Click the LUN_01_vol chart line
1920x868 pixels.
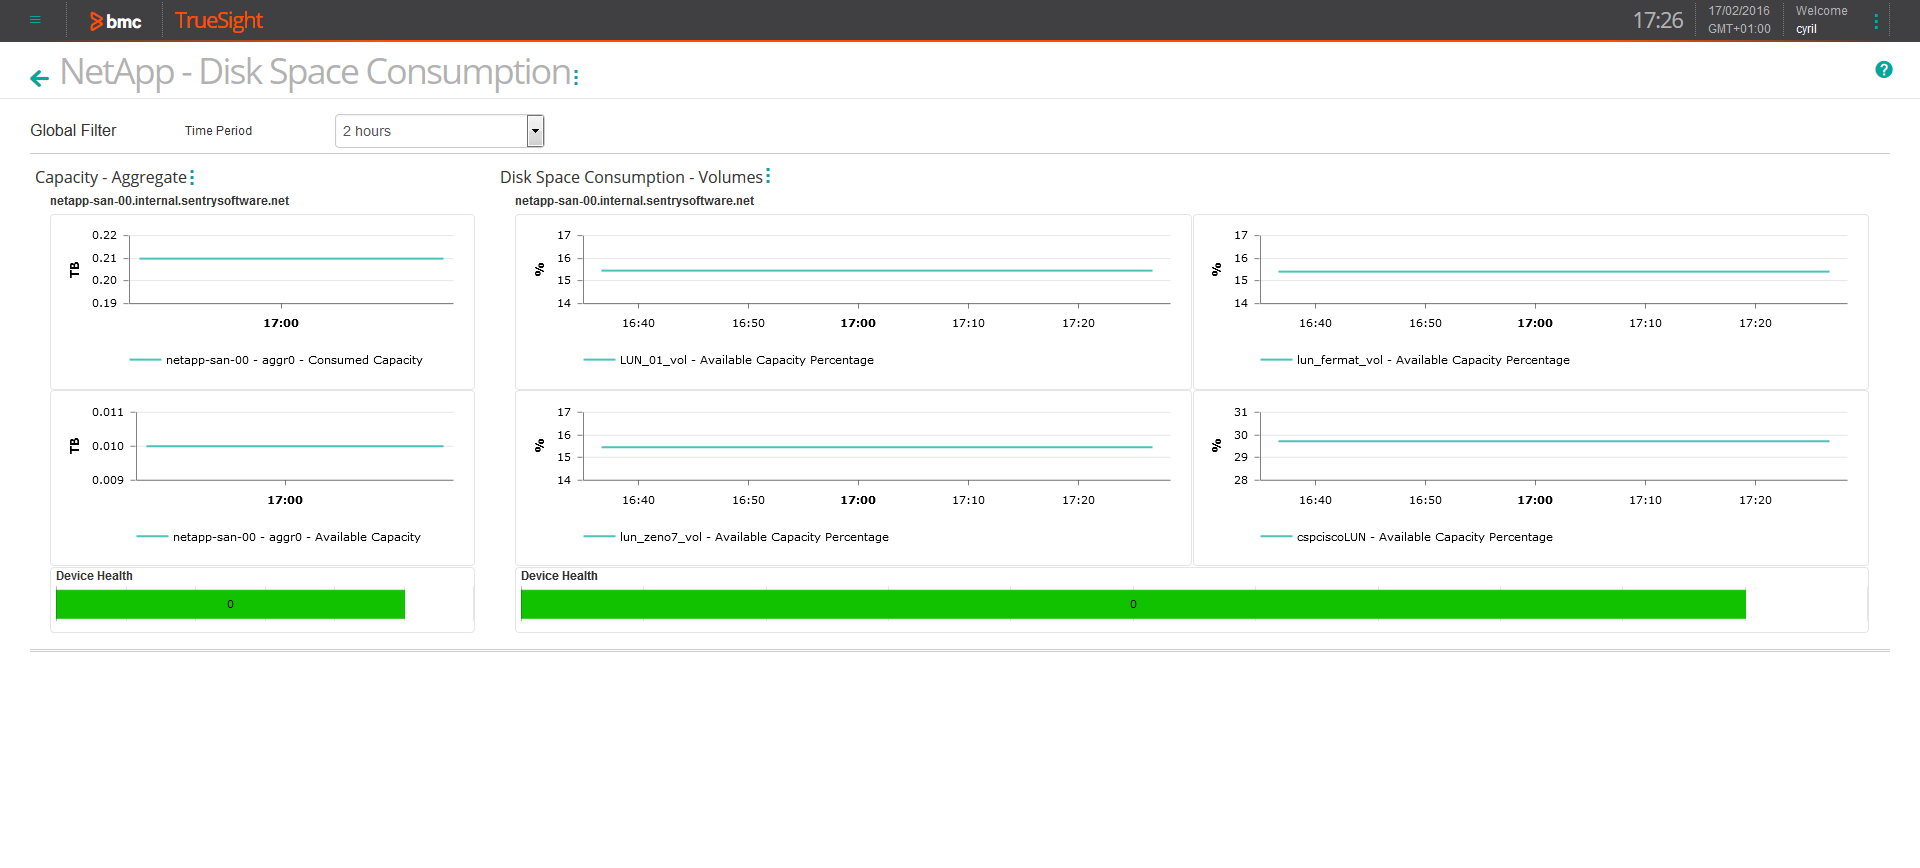point(876,270)
